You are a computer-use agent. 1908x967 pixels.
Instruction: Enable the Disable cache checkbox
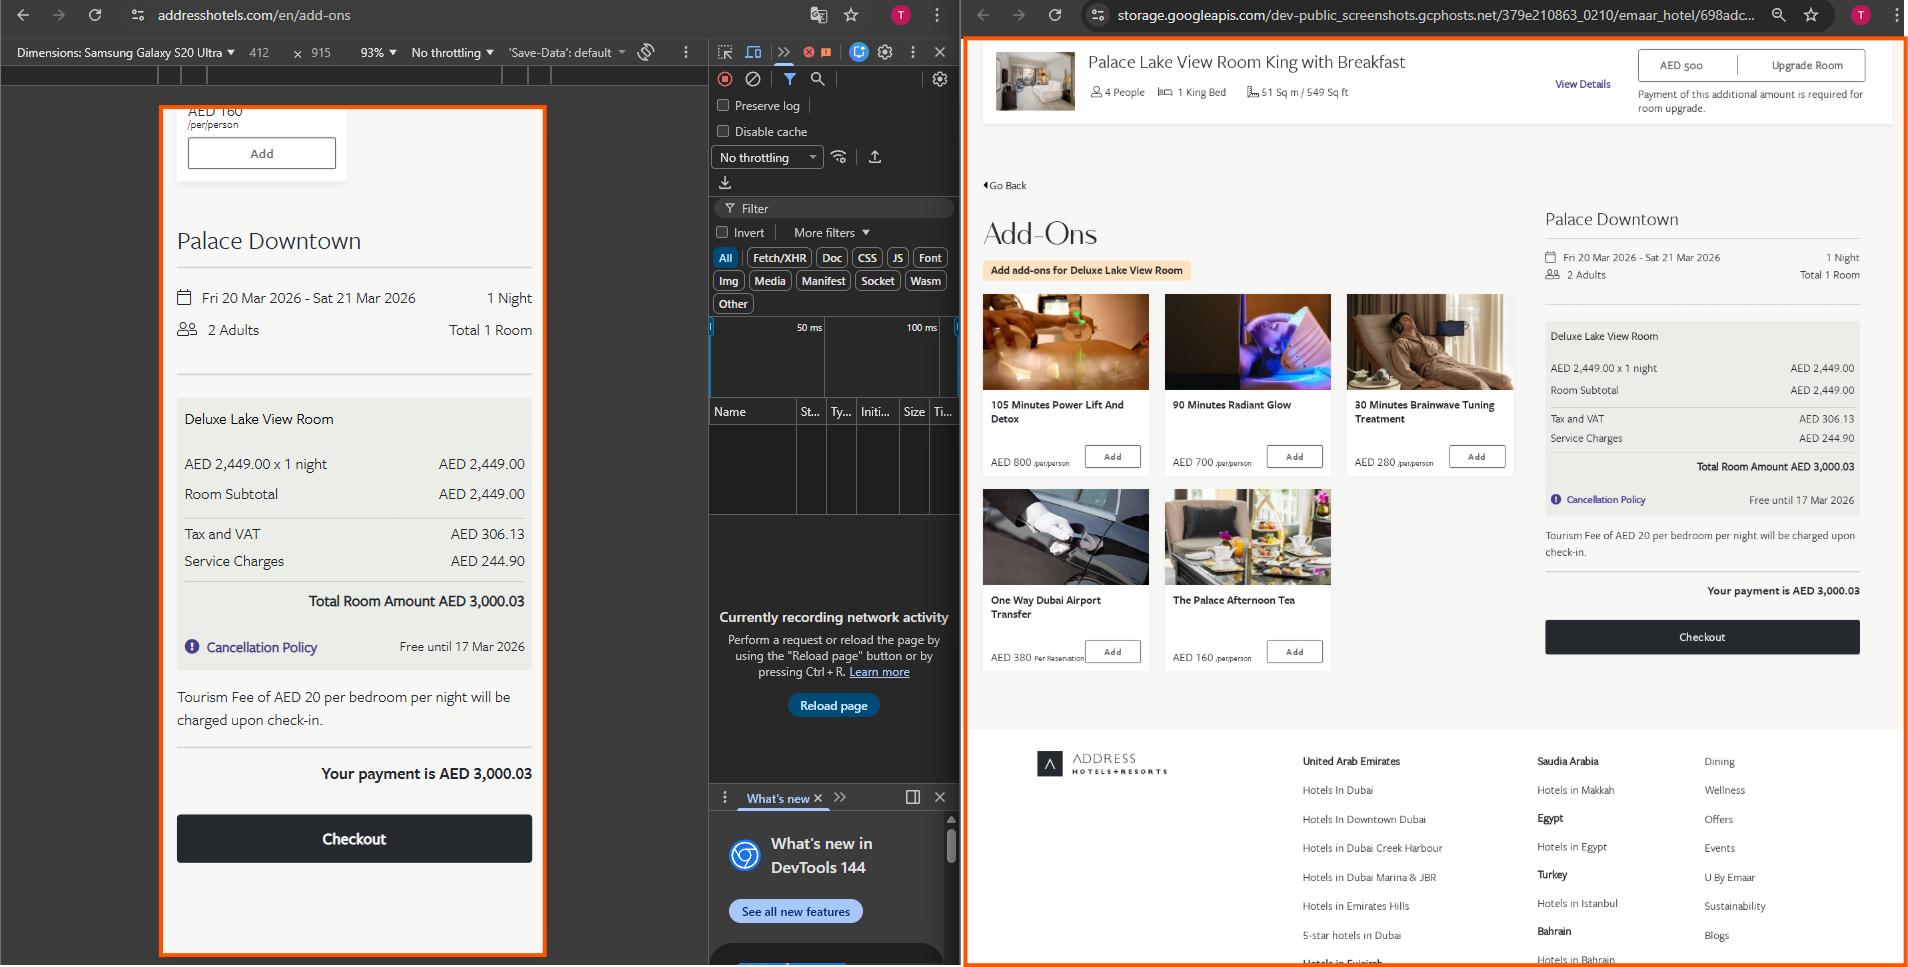(x=723, y=131)
